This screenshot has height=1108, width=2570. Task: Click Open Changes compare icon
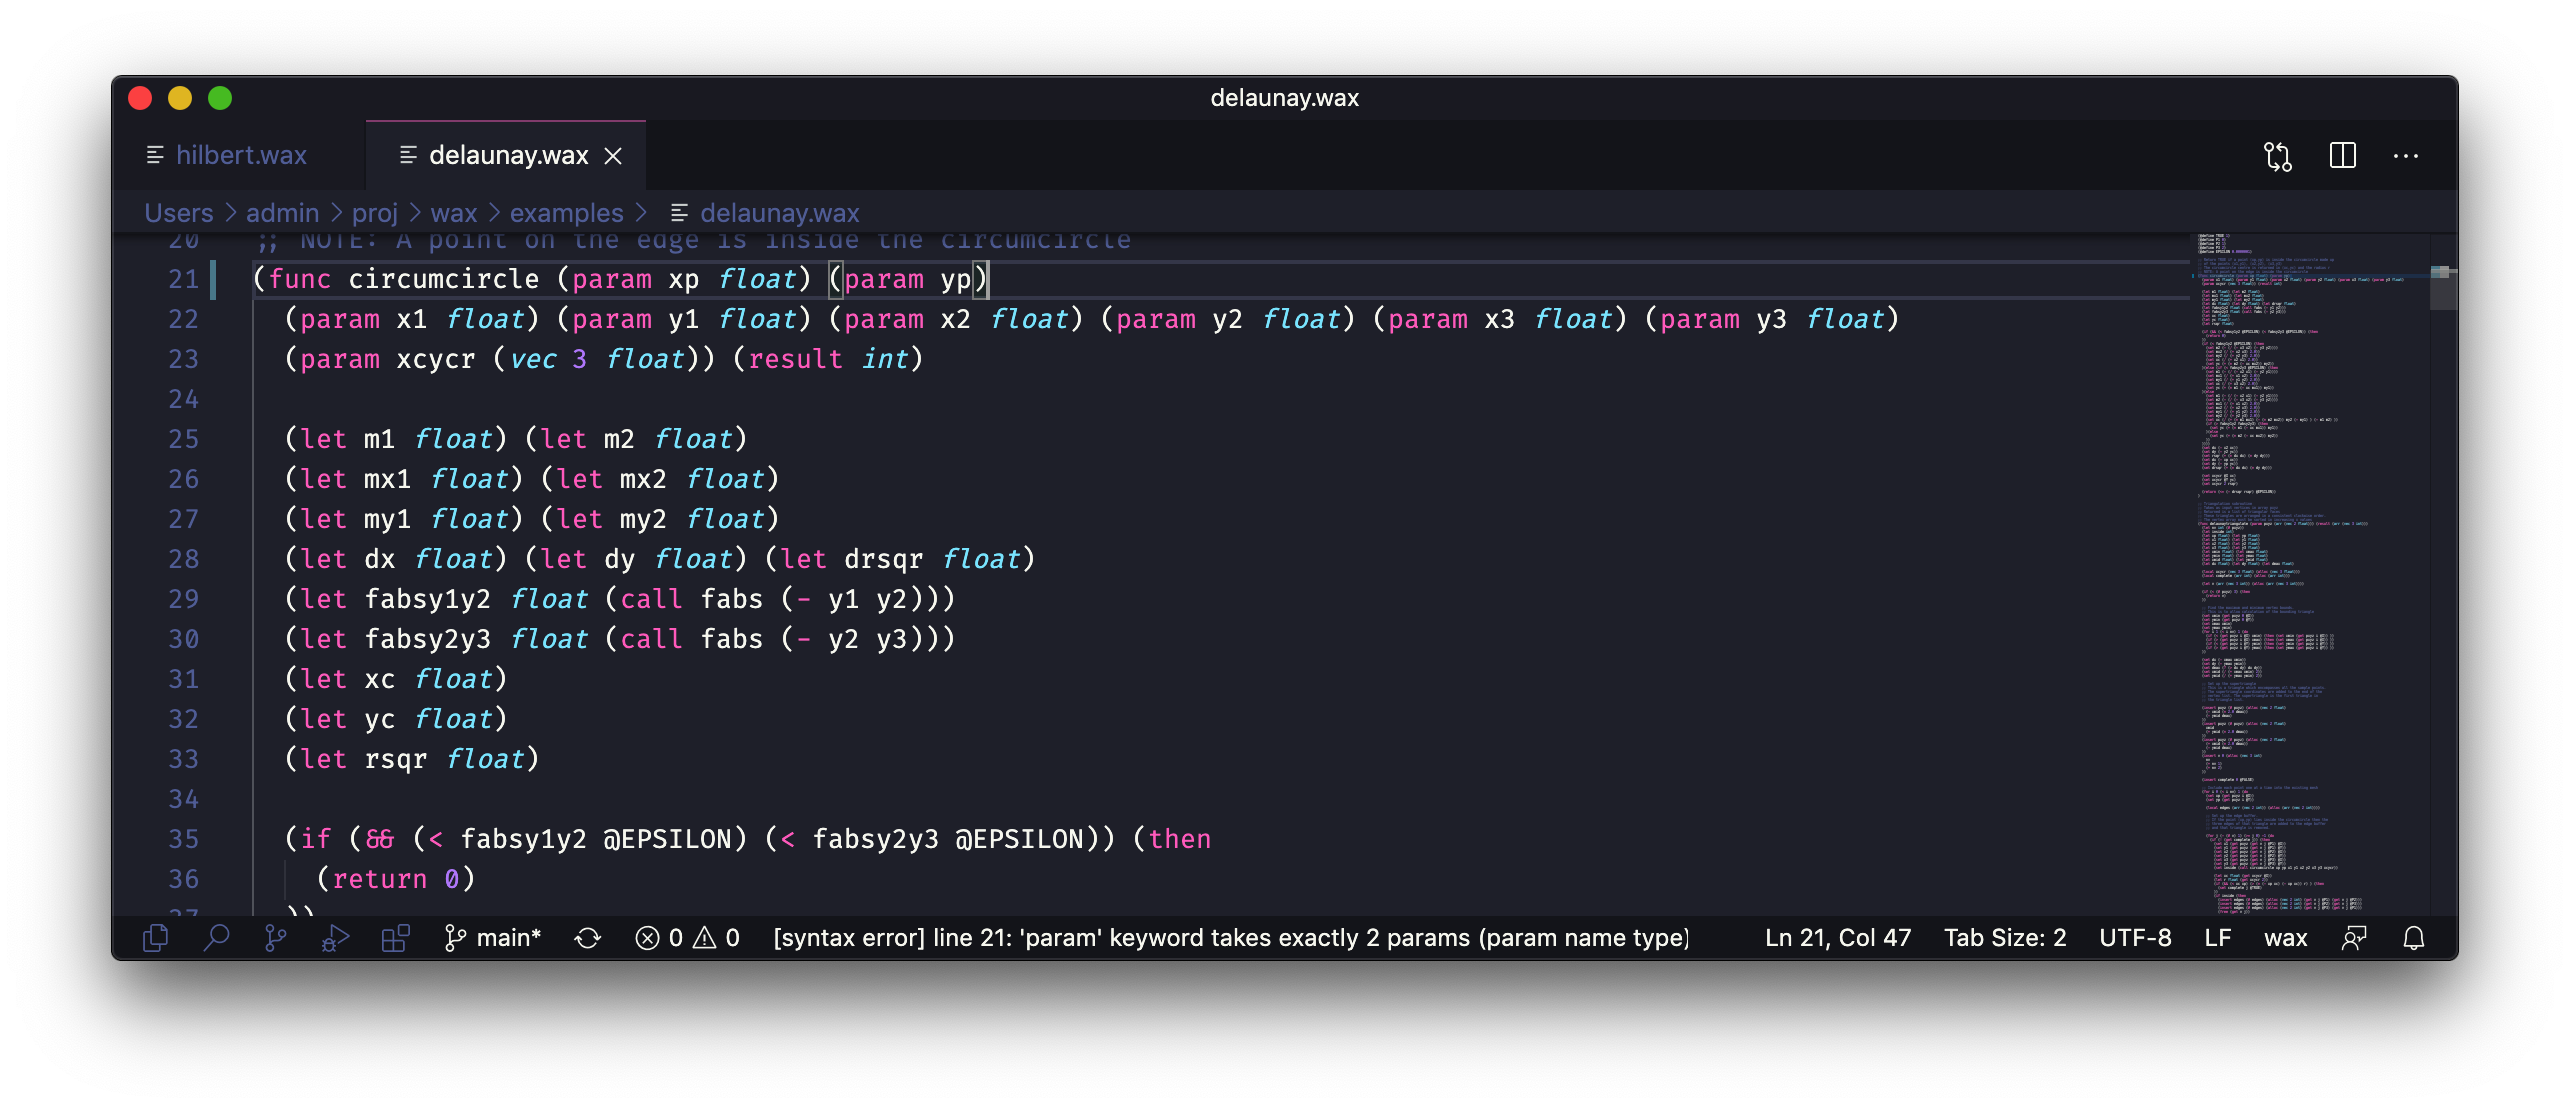click(x=2278, y=156)
